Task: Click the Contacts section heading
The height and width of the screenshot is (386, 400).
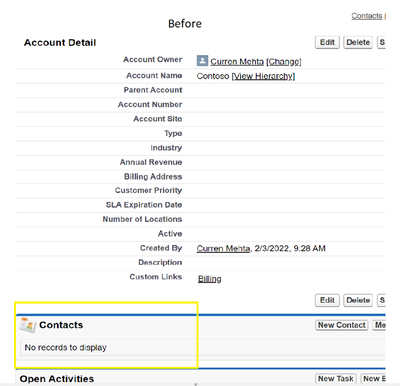Action: click(x=61, y=325)
